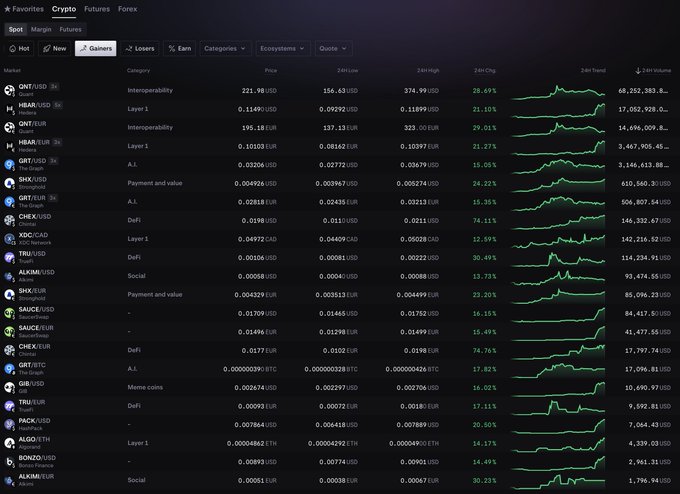Sort by Price column header
The image size is (680, 494).
point(271,70)
